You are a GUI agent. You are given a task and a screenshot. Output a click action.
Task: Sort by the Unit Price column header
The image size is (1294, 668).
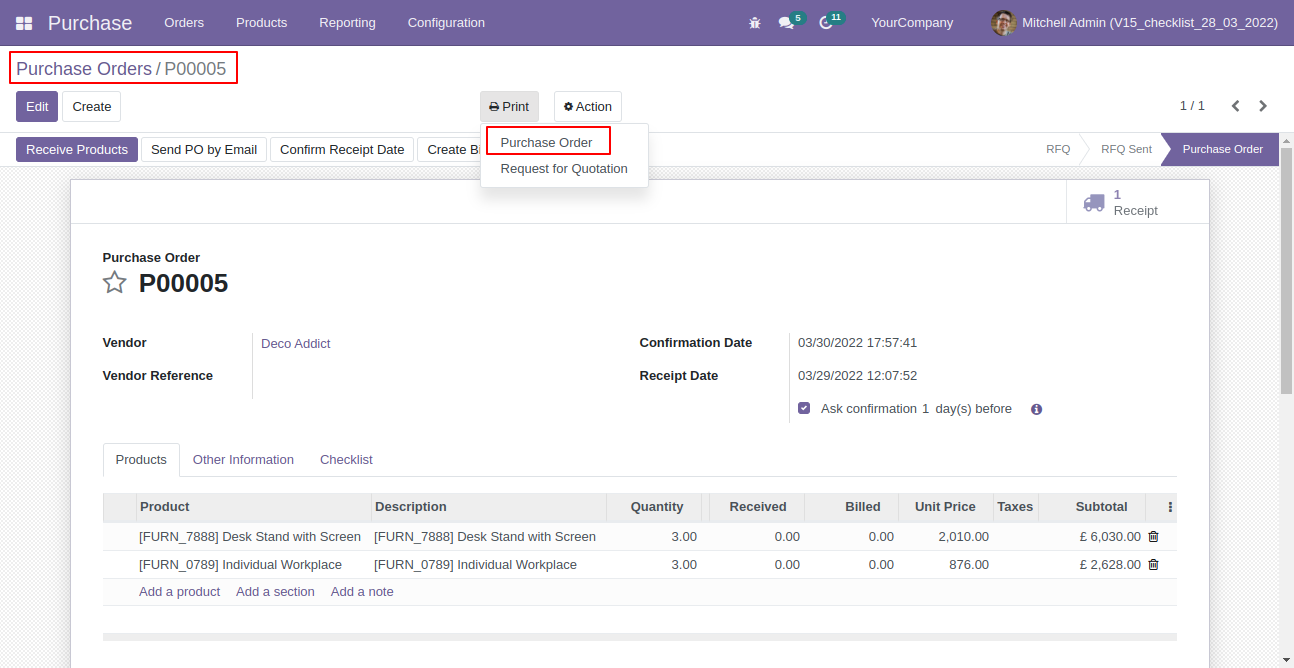point(945,507)
